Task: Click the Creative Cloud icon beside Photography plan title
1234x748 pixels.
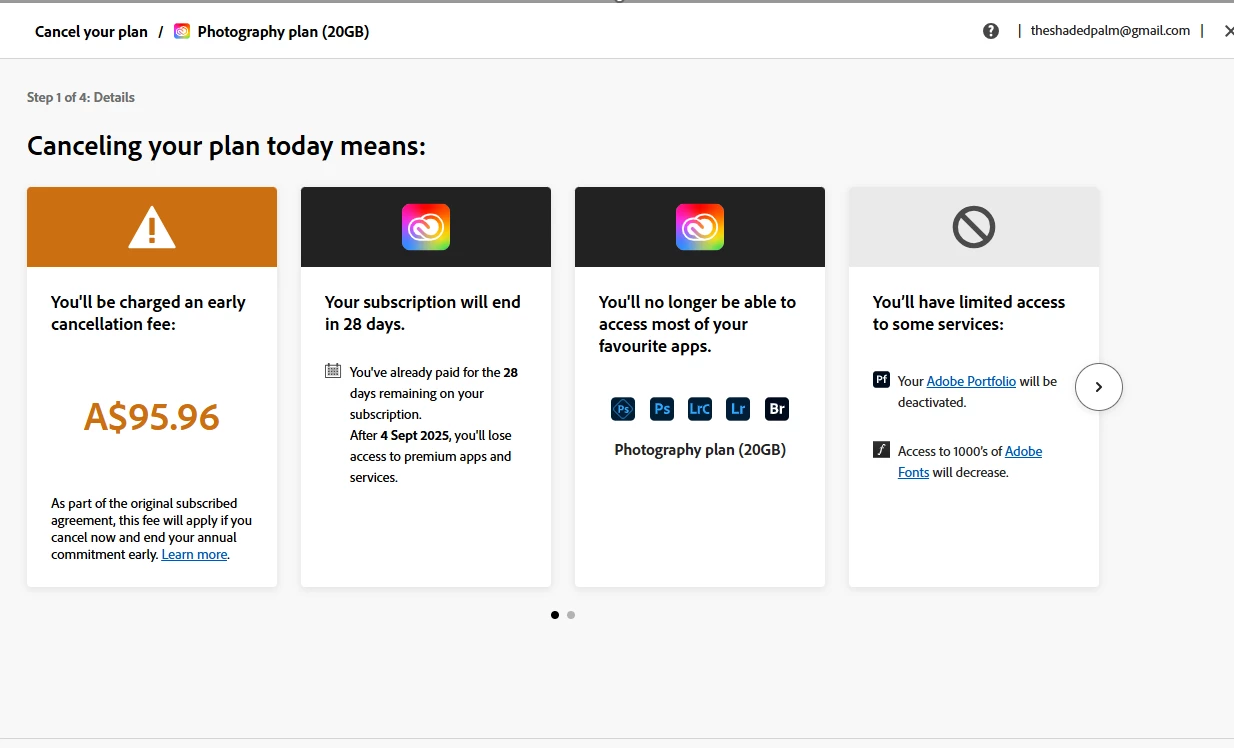Action: 182,31
